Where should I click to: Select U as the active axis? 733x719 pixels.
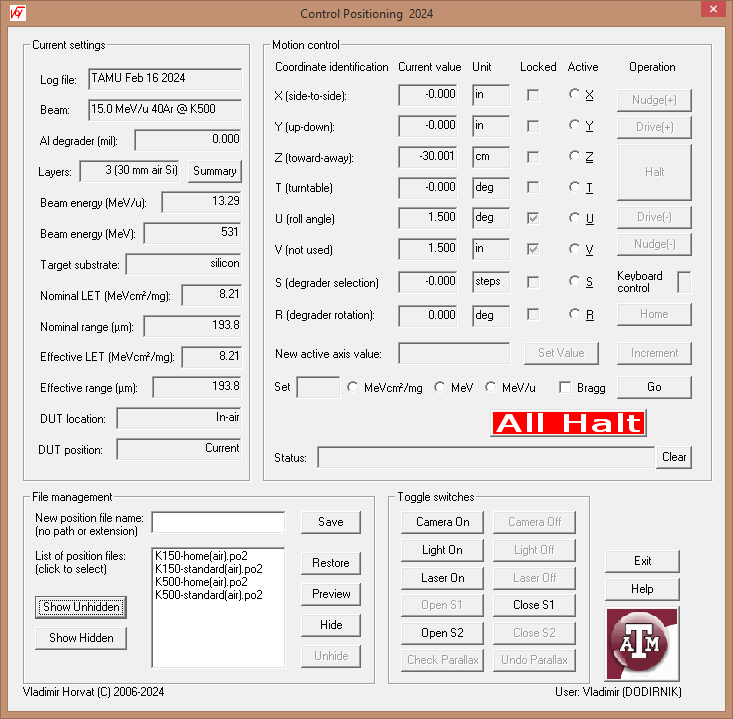[x=574, y=217]
